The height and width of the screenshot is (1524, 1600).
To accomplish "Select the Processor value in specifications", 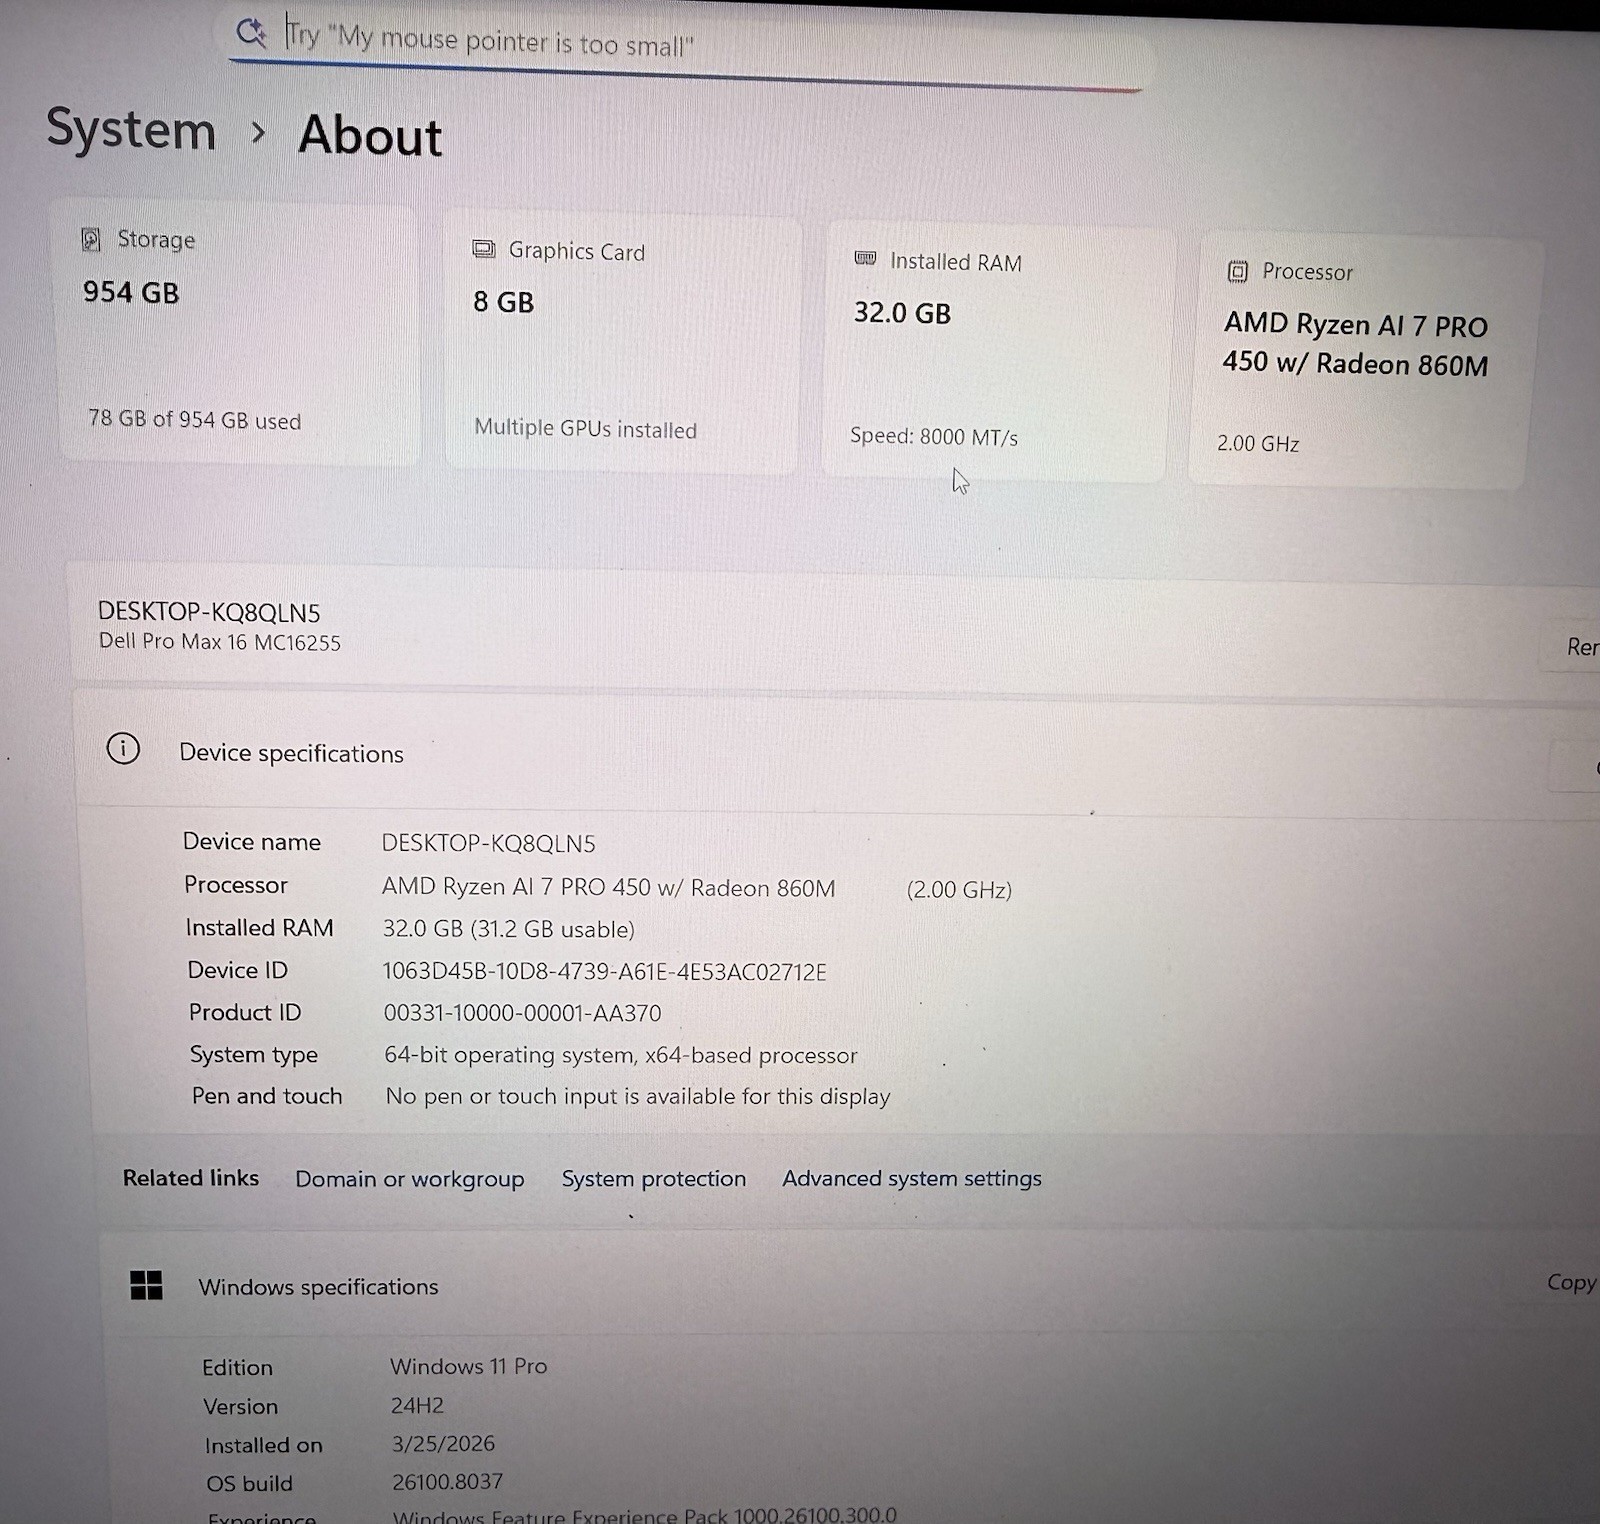I will [608, 888].
